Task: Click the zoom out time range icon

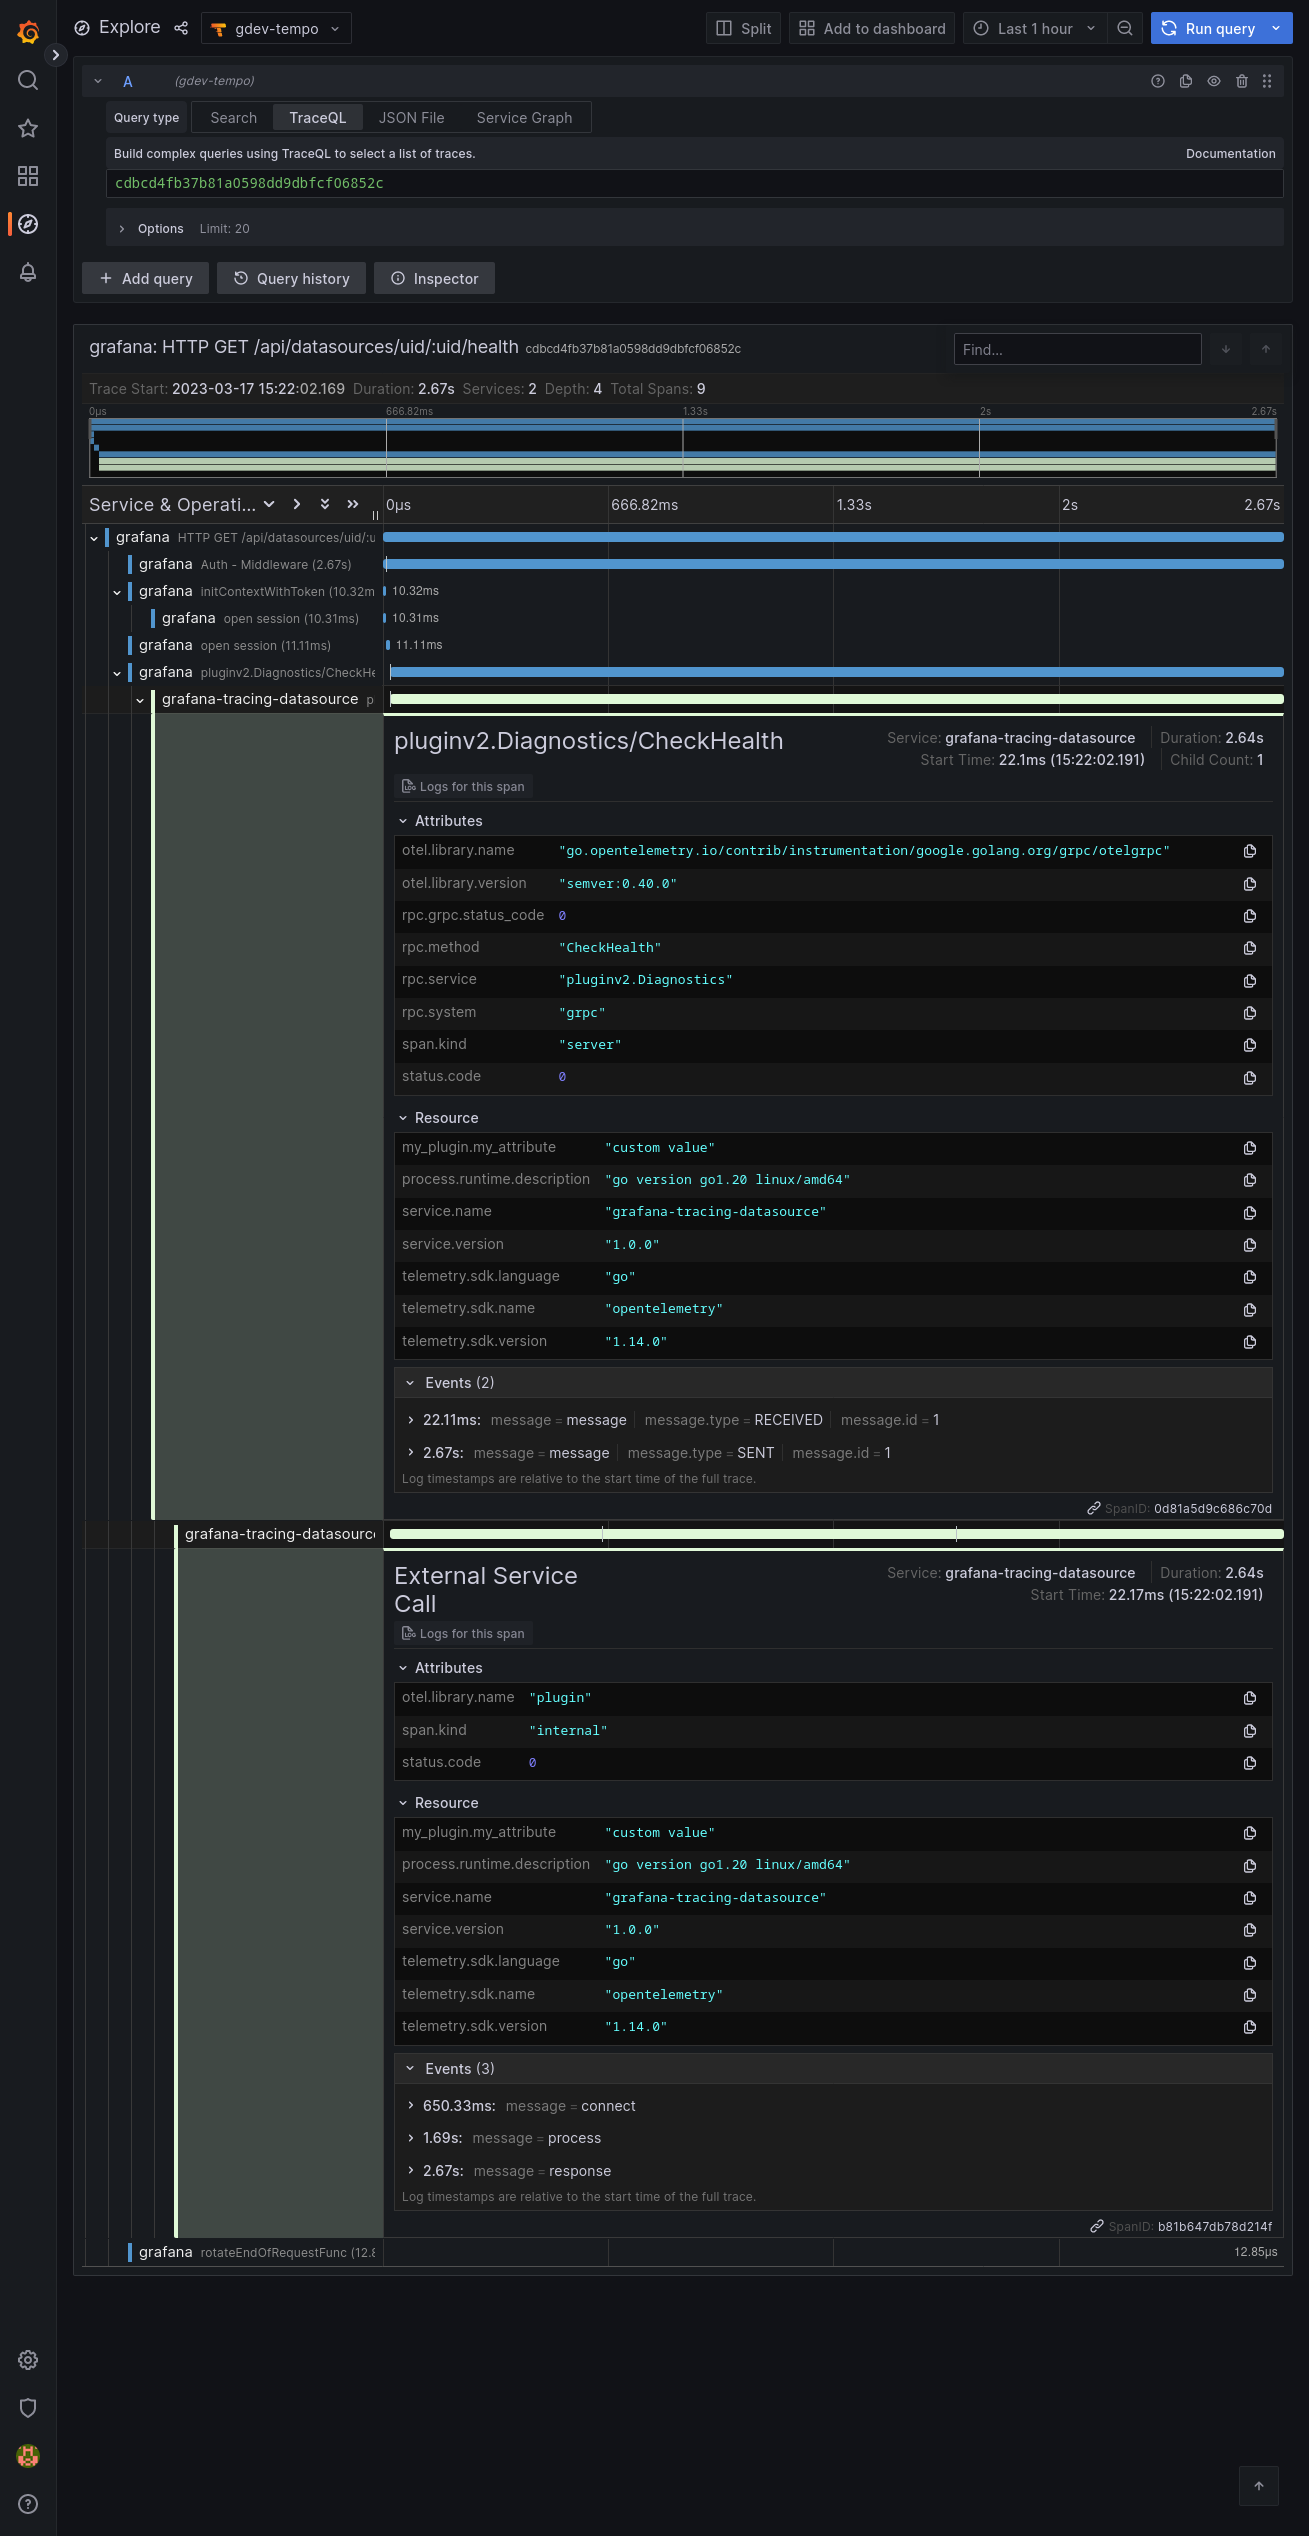Action: point(1125,28)
